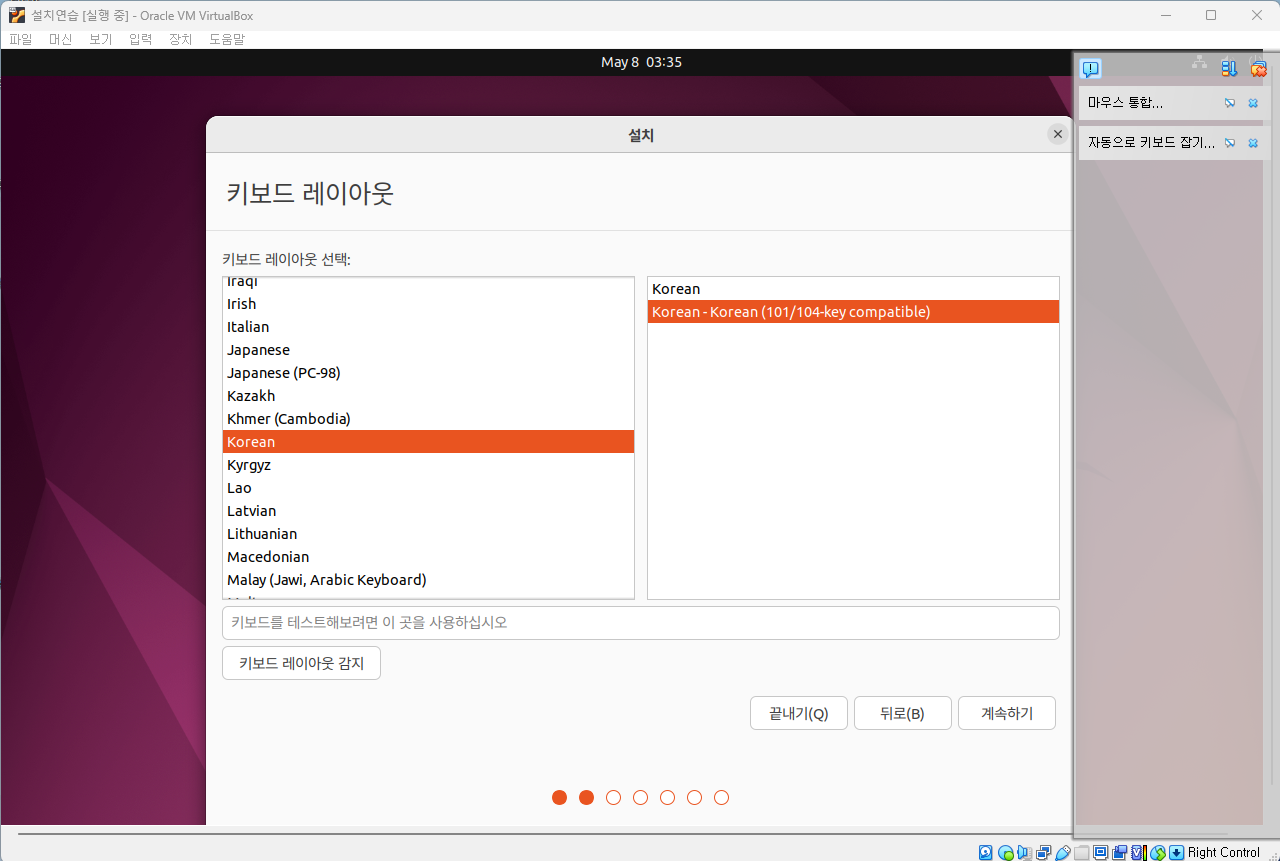Close the 설치 installer dialog
The height and width of the screenshot is (861, 1280).
point(1057,134)
